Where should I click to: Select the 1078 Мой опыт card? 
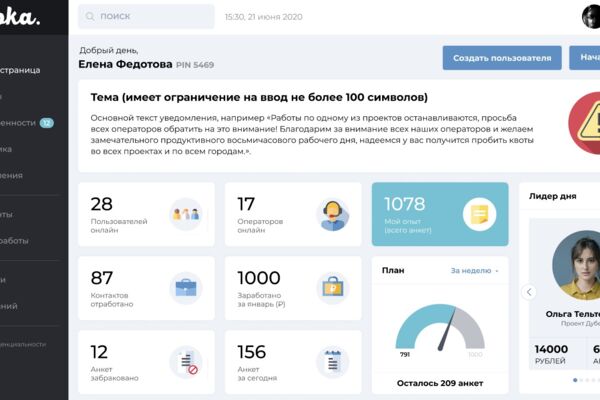[440, 214]
